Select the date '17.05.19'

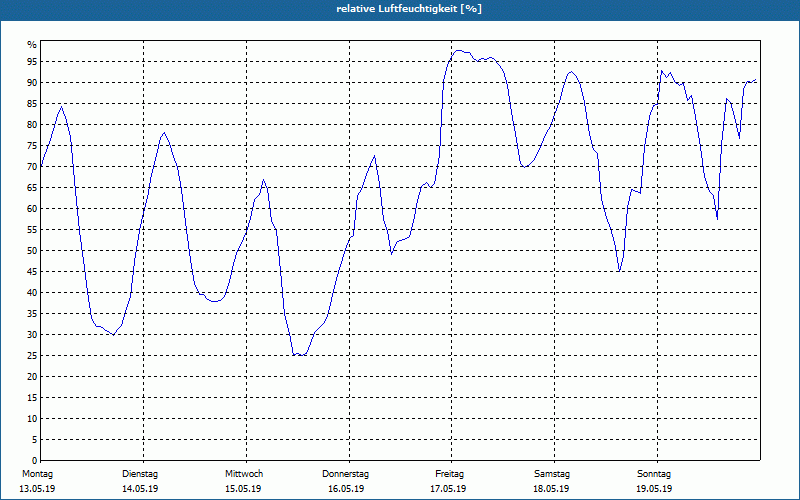[x=448, y=489]
